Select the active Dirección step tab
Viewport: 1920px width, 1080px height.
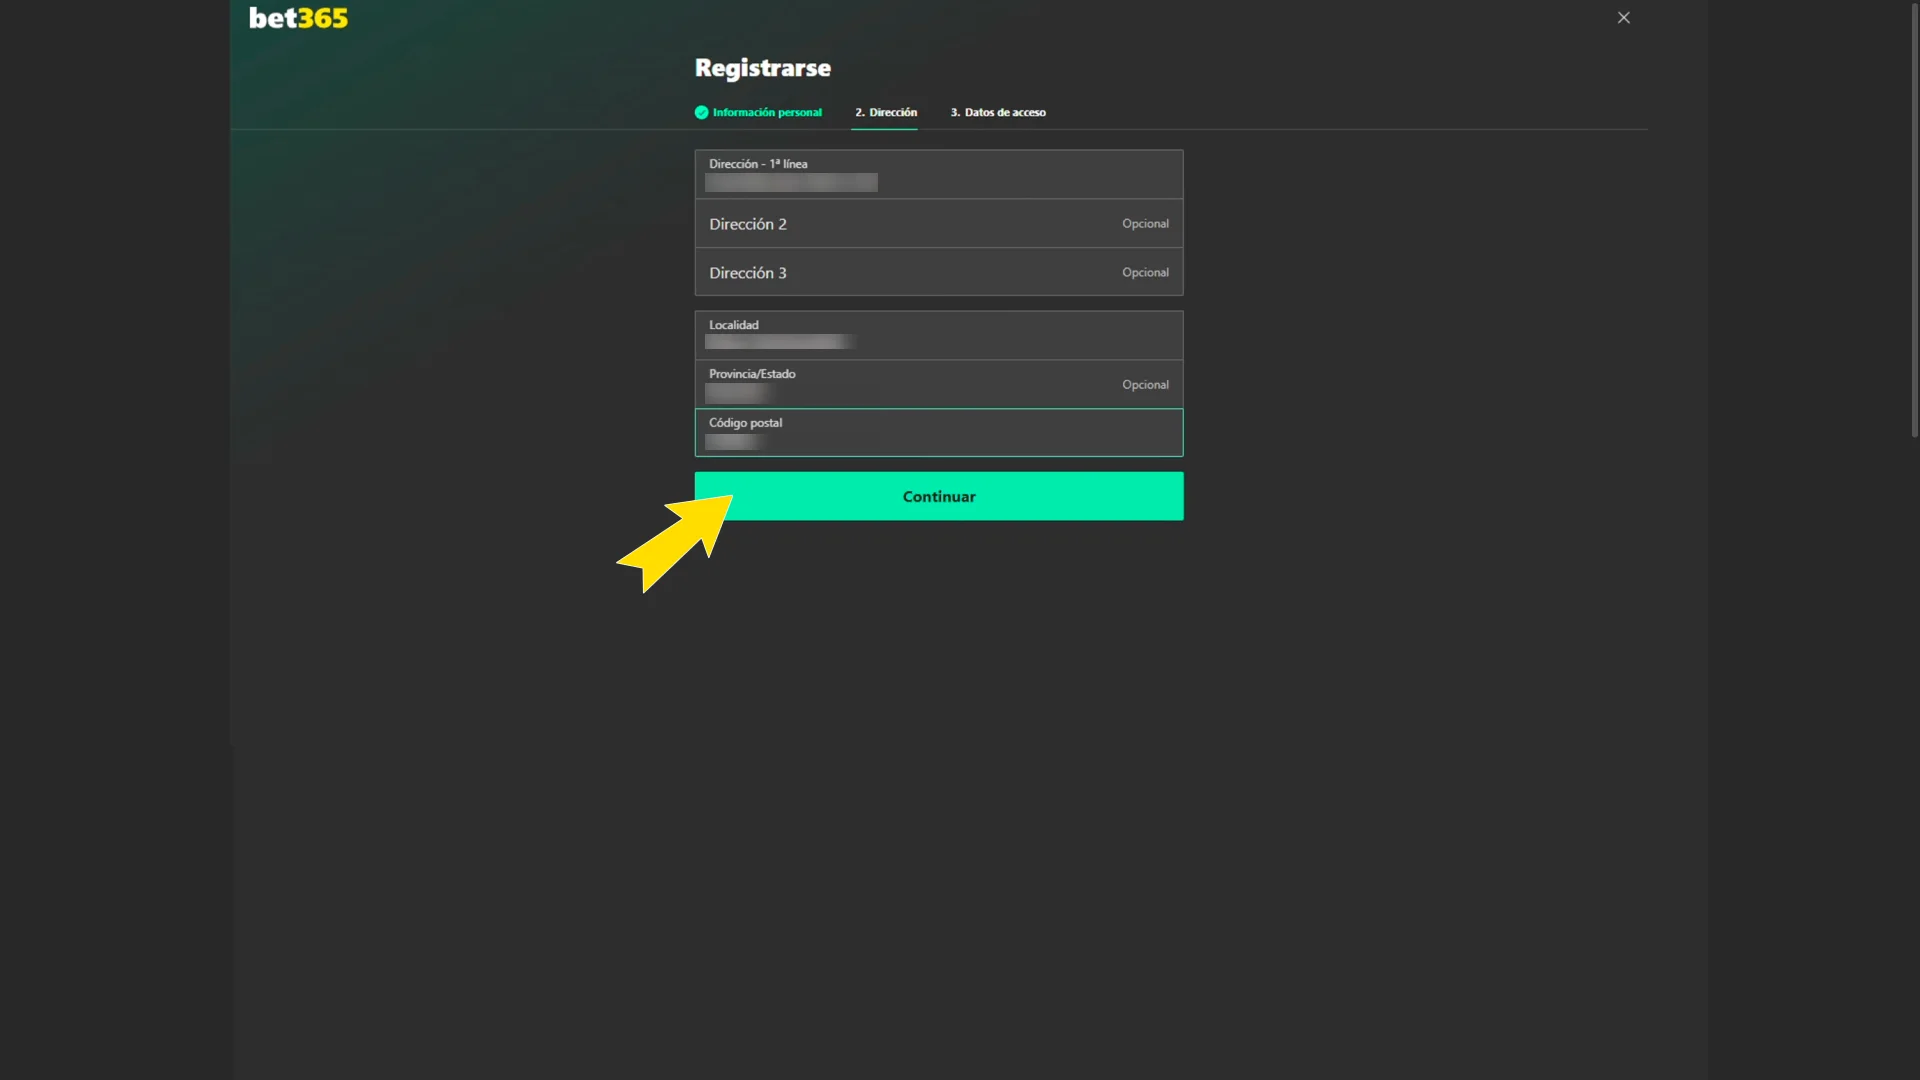click(x=885, y=112)
